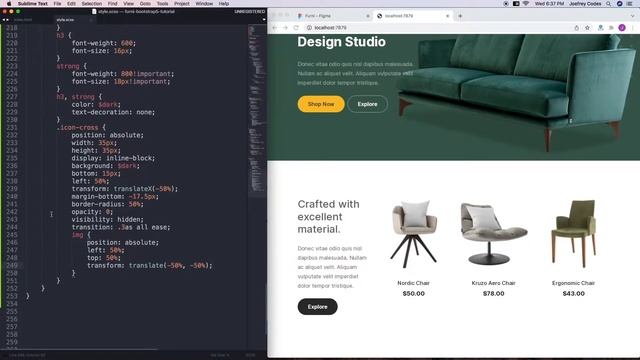This screenshot has width=640, height=360.
Task: Click 'text-decoration: none;' code line
Action: click(113, 112)
